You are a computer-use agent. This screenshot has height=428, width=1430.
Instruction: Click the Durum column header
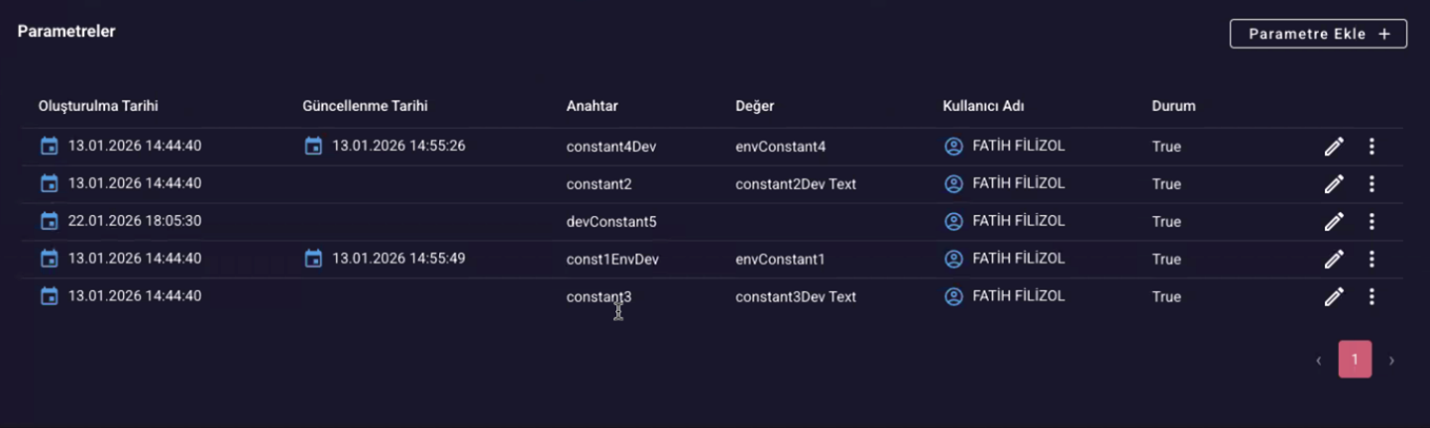1173,106
